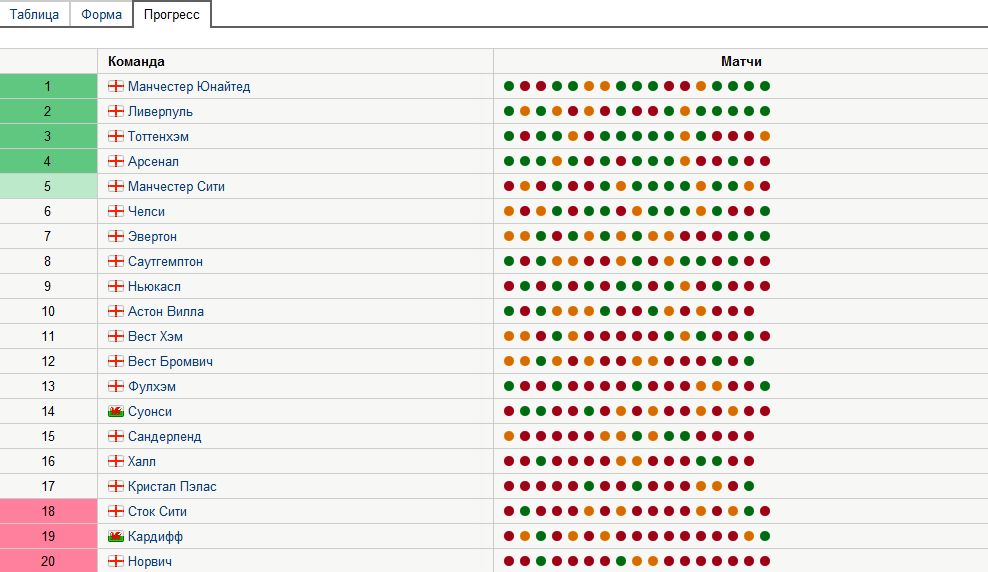Click the Ньюкасл team name

(x=154, y=287)
